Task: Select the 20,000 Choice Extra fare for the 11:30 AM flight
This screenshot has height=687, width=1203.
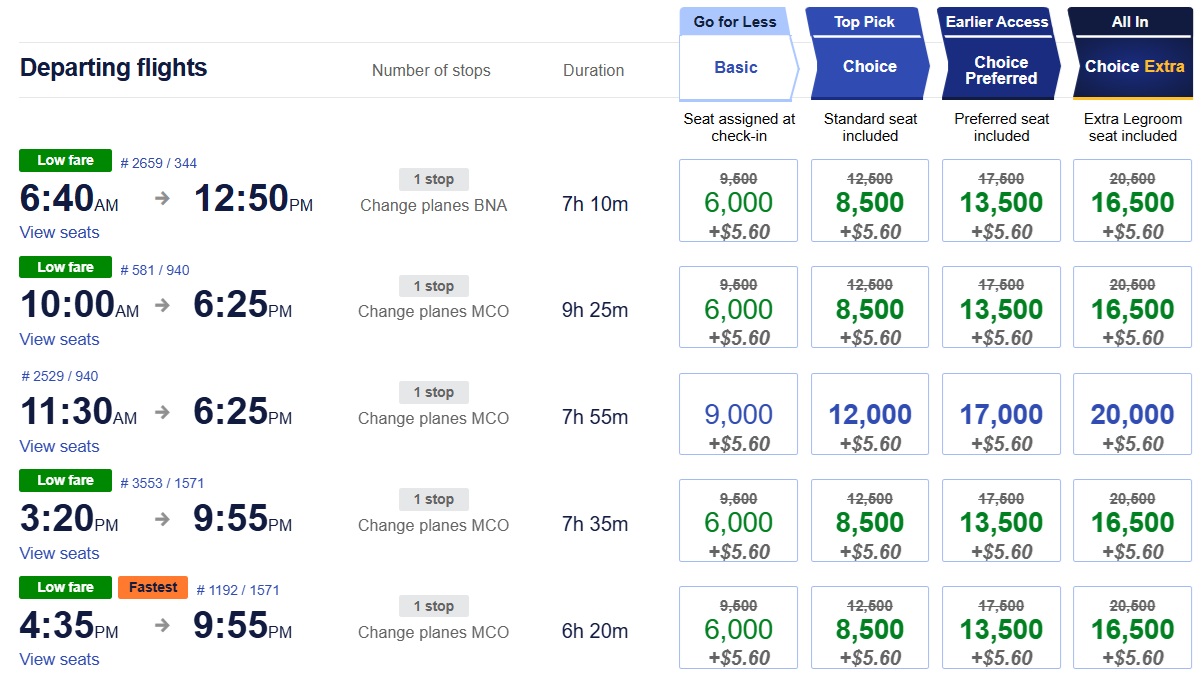Action: point(1131,413)
